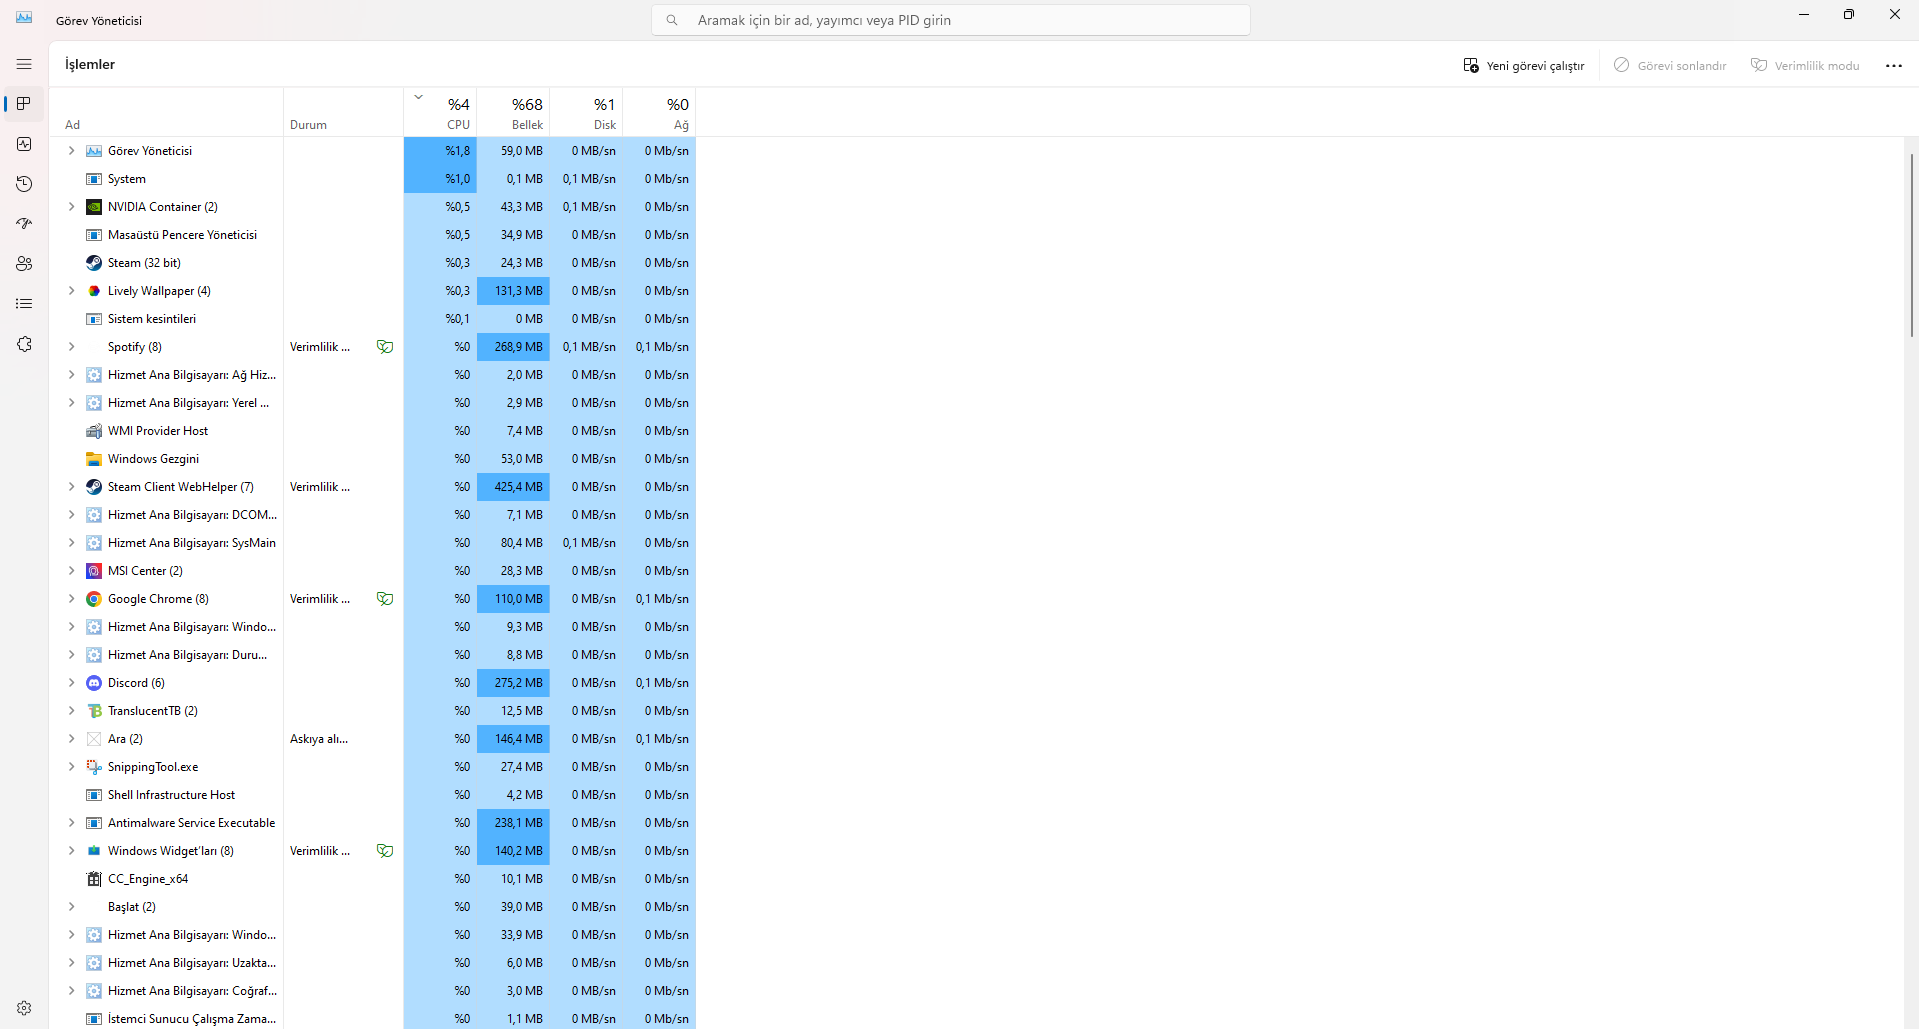
Task: Click the WMI Provider Host icon
Action: pos(94,431)
